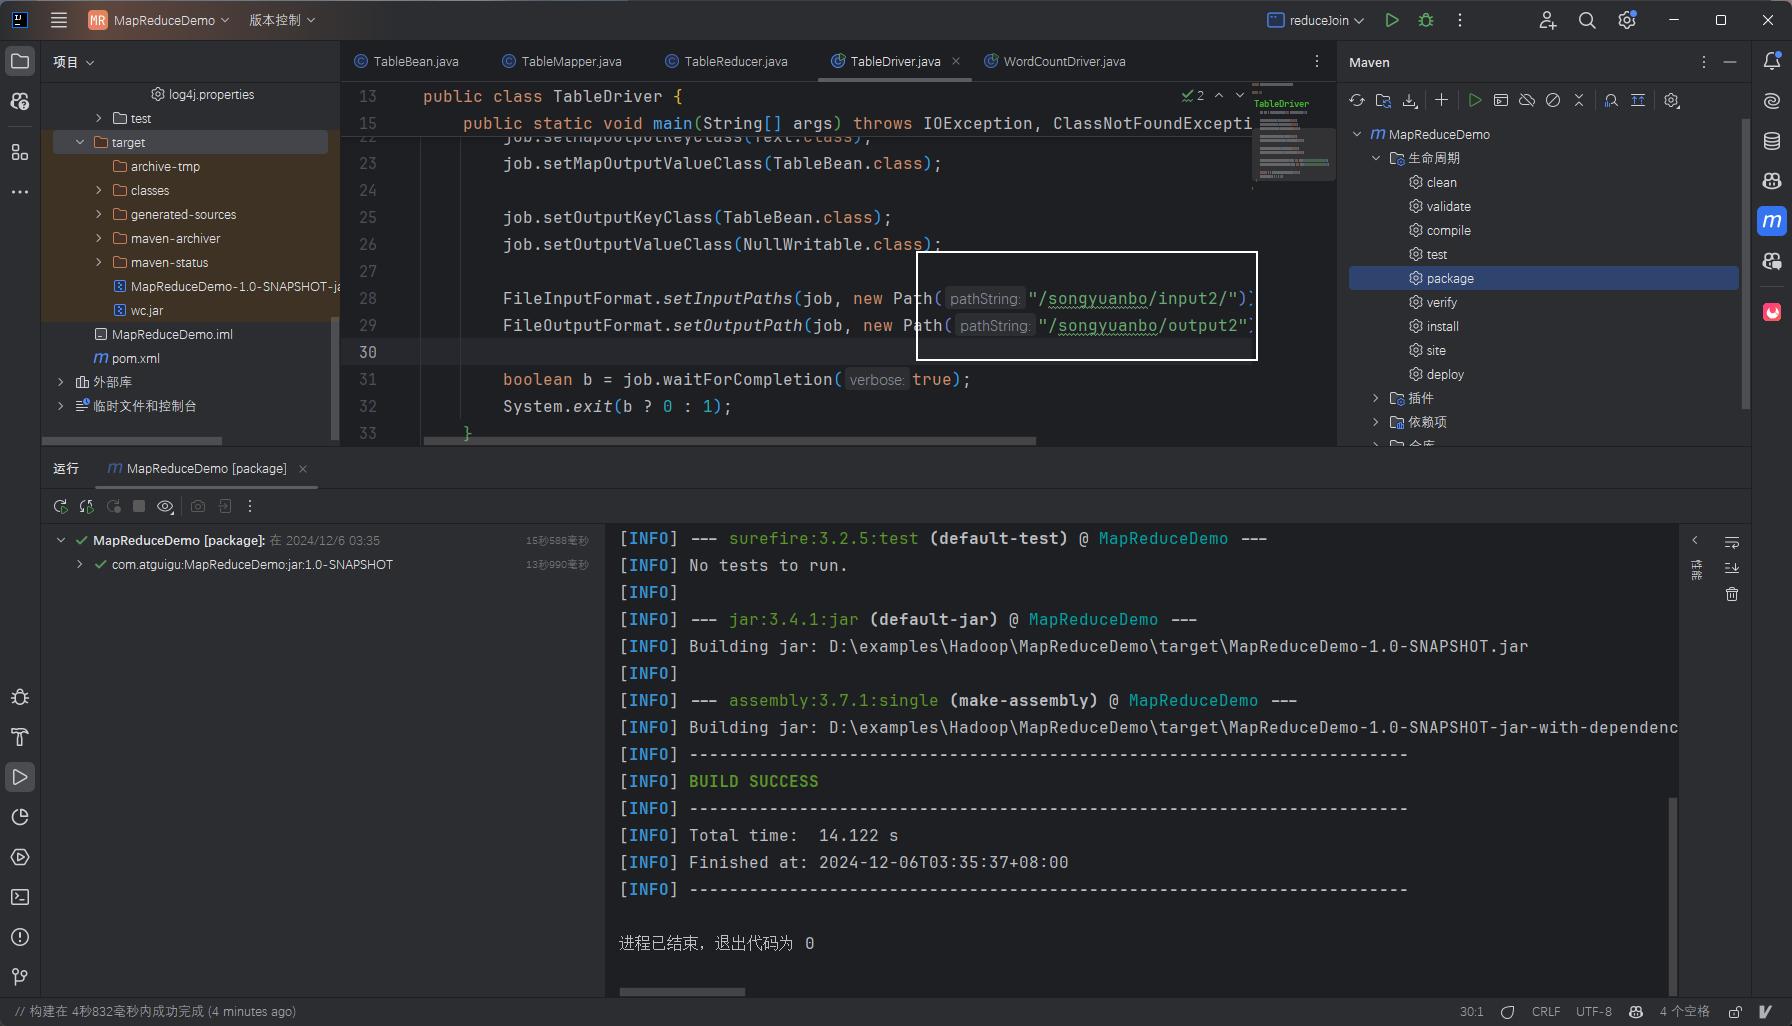Select the install lifecycle goal
Viewport: 1792px width, 1026px height.
tap(1442, 326)
